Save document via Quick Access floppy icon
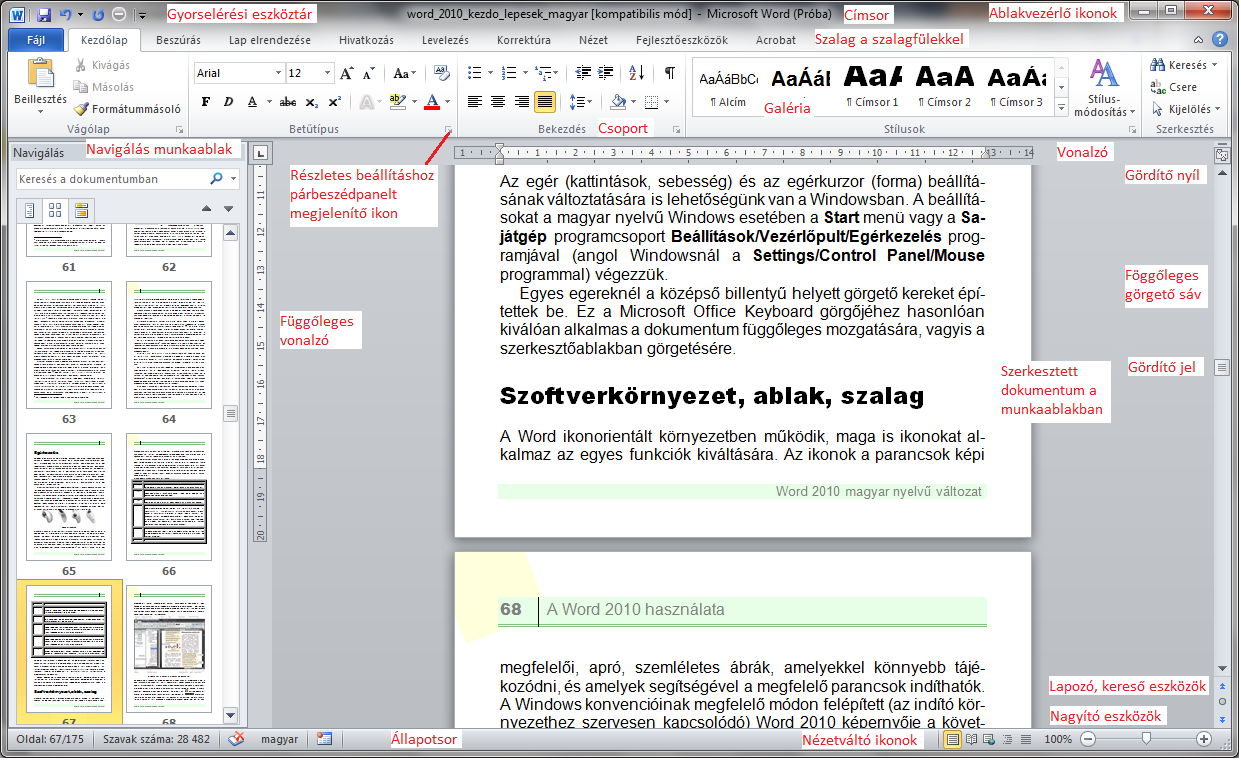The image size is (1241, 760). pos(43,15)
